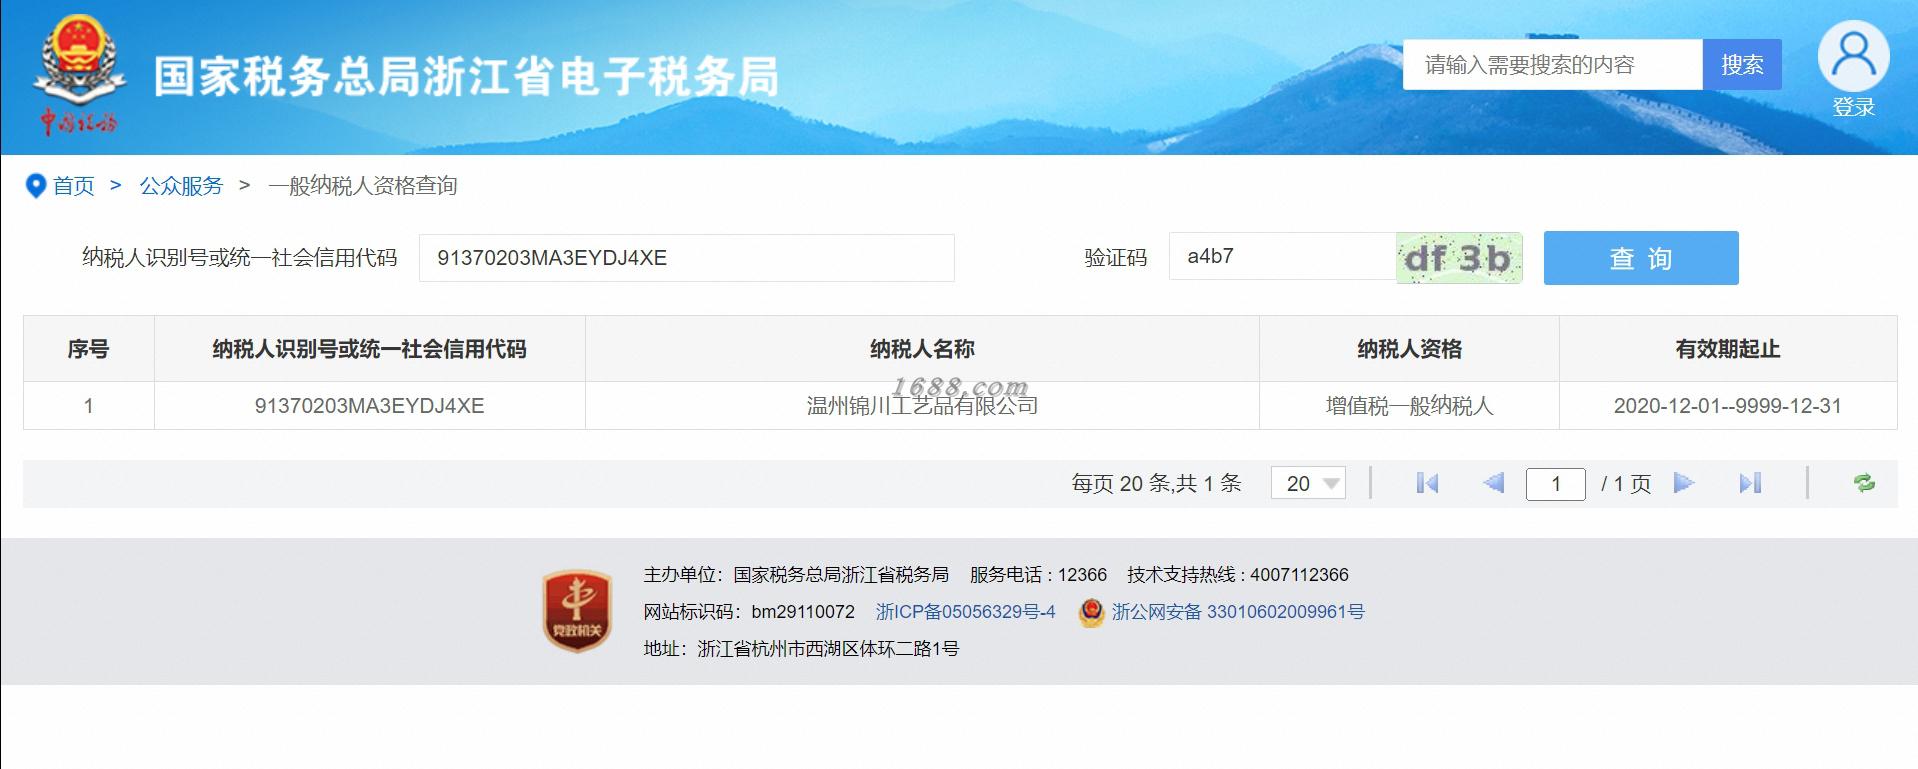The width and height of the screenshot is (1918, 769).
Task: Click the 技术支持热线 4007112366 text
Action: click(x=1238, y=575)
